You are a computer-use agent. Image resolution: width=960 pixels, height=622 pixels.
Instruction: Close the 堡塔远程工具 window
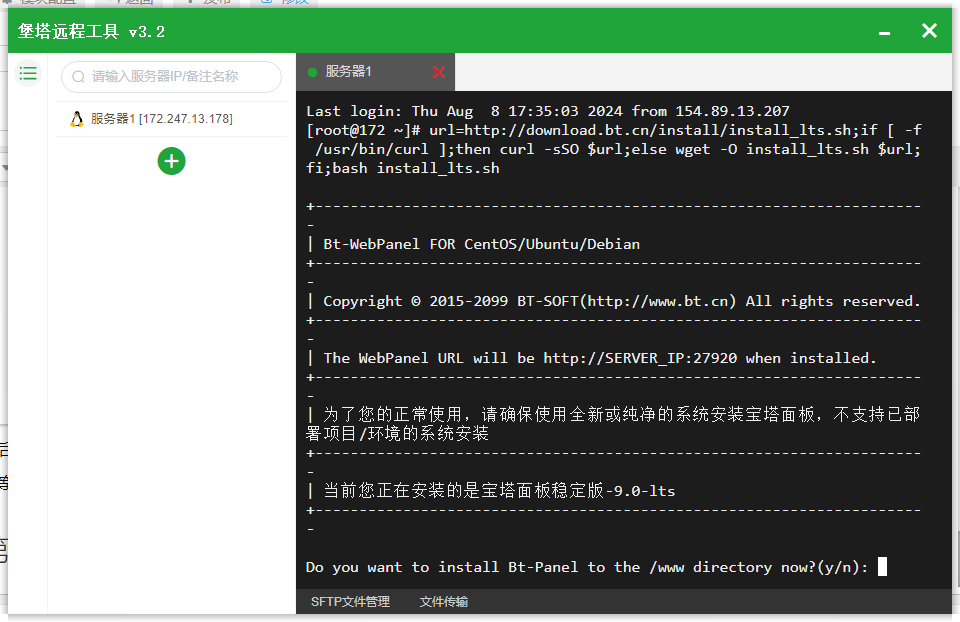(929, 31)
